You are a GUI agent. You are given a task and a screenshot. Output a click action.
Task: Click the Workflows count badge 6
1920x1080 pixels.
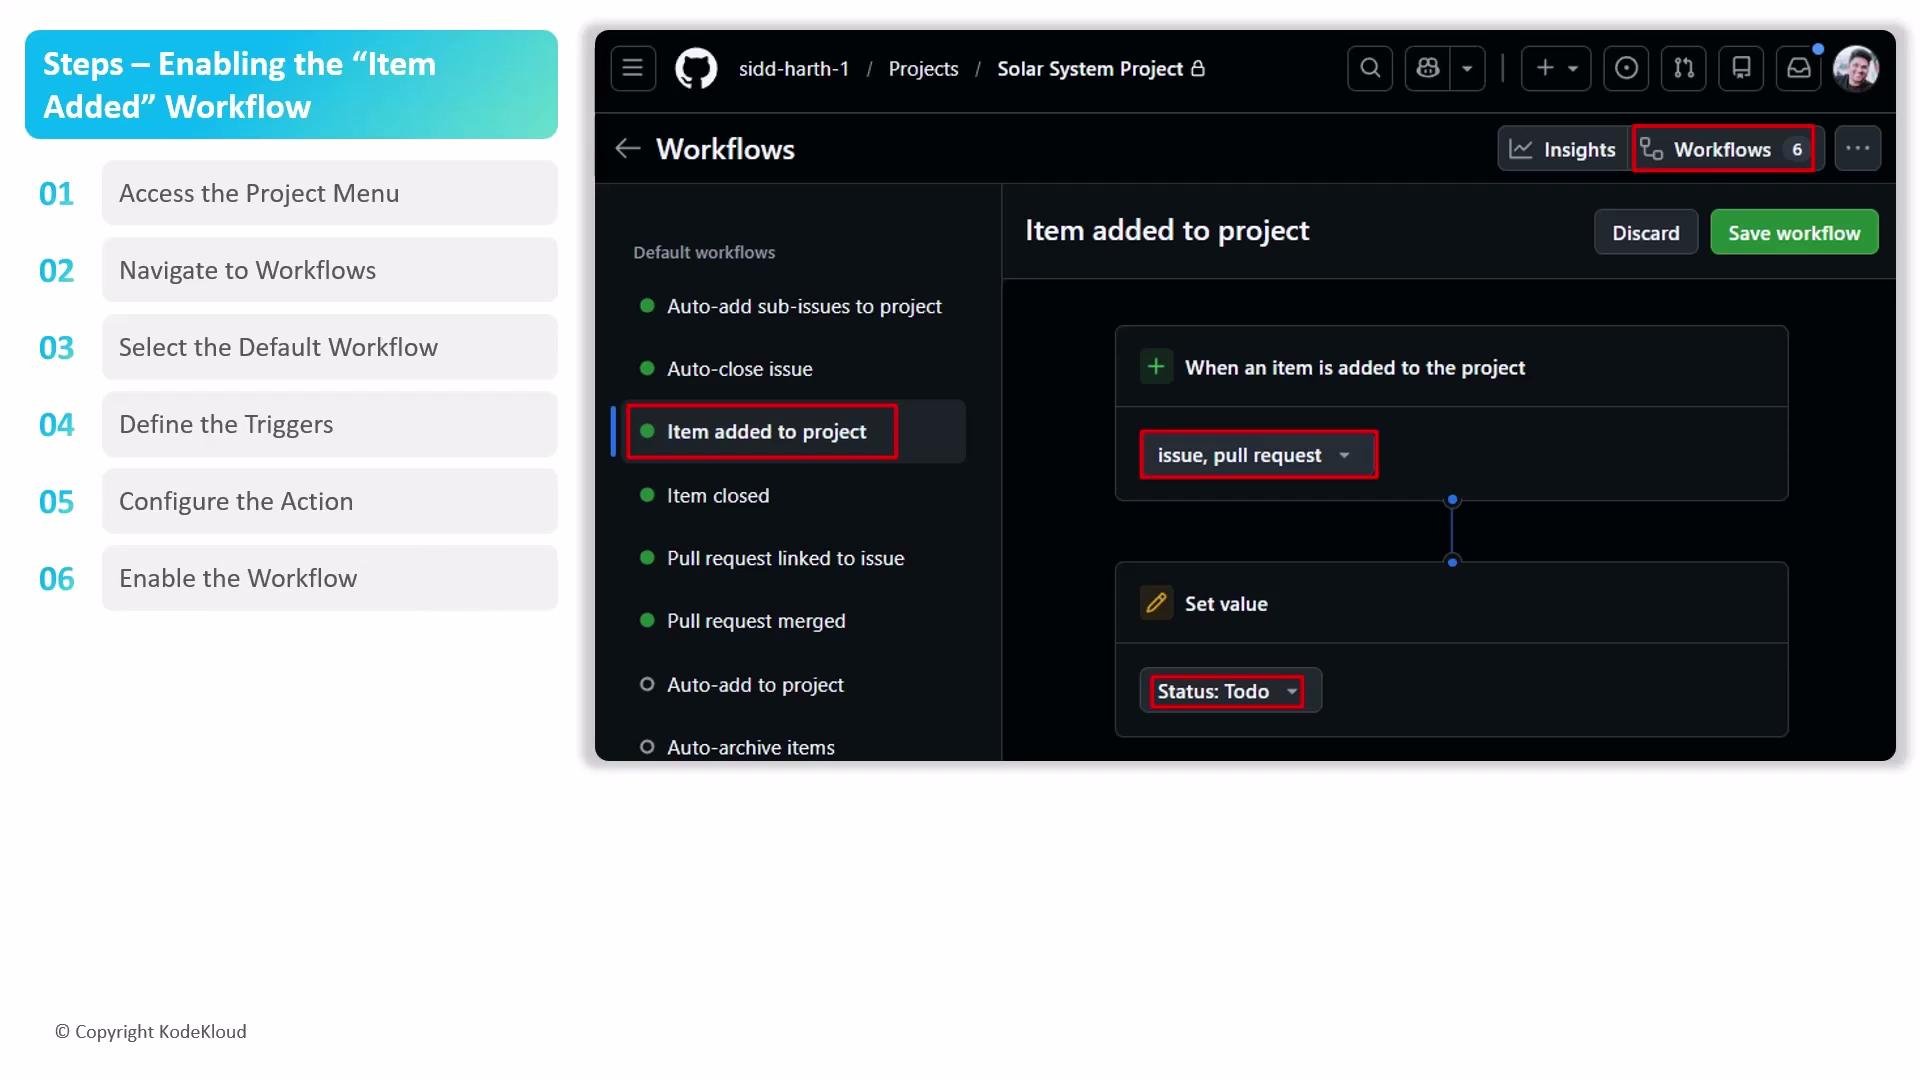[1797, 149]
